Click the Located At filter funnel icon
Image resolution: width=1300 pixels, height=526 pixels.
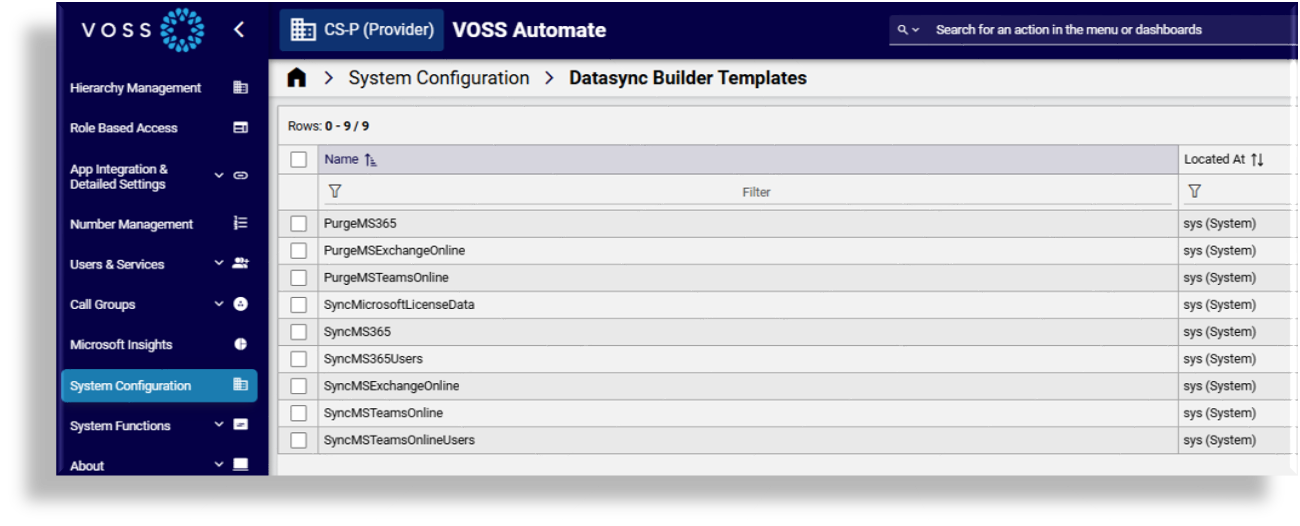click(1194, 191)
